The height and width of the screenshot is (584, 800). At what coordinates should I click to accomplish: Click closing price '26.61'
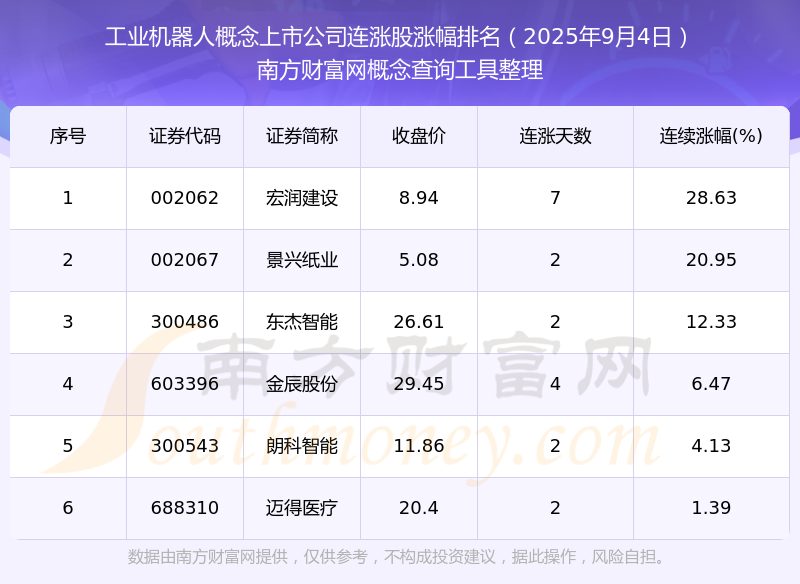[418, 322]
